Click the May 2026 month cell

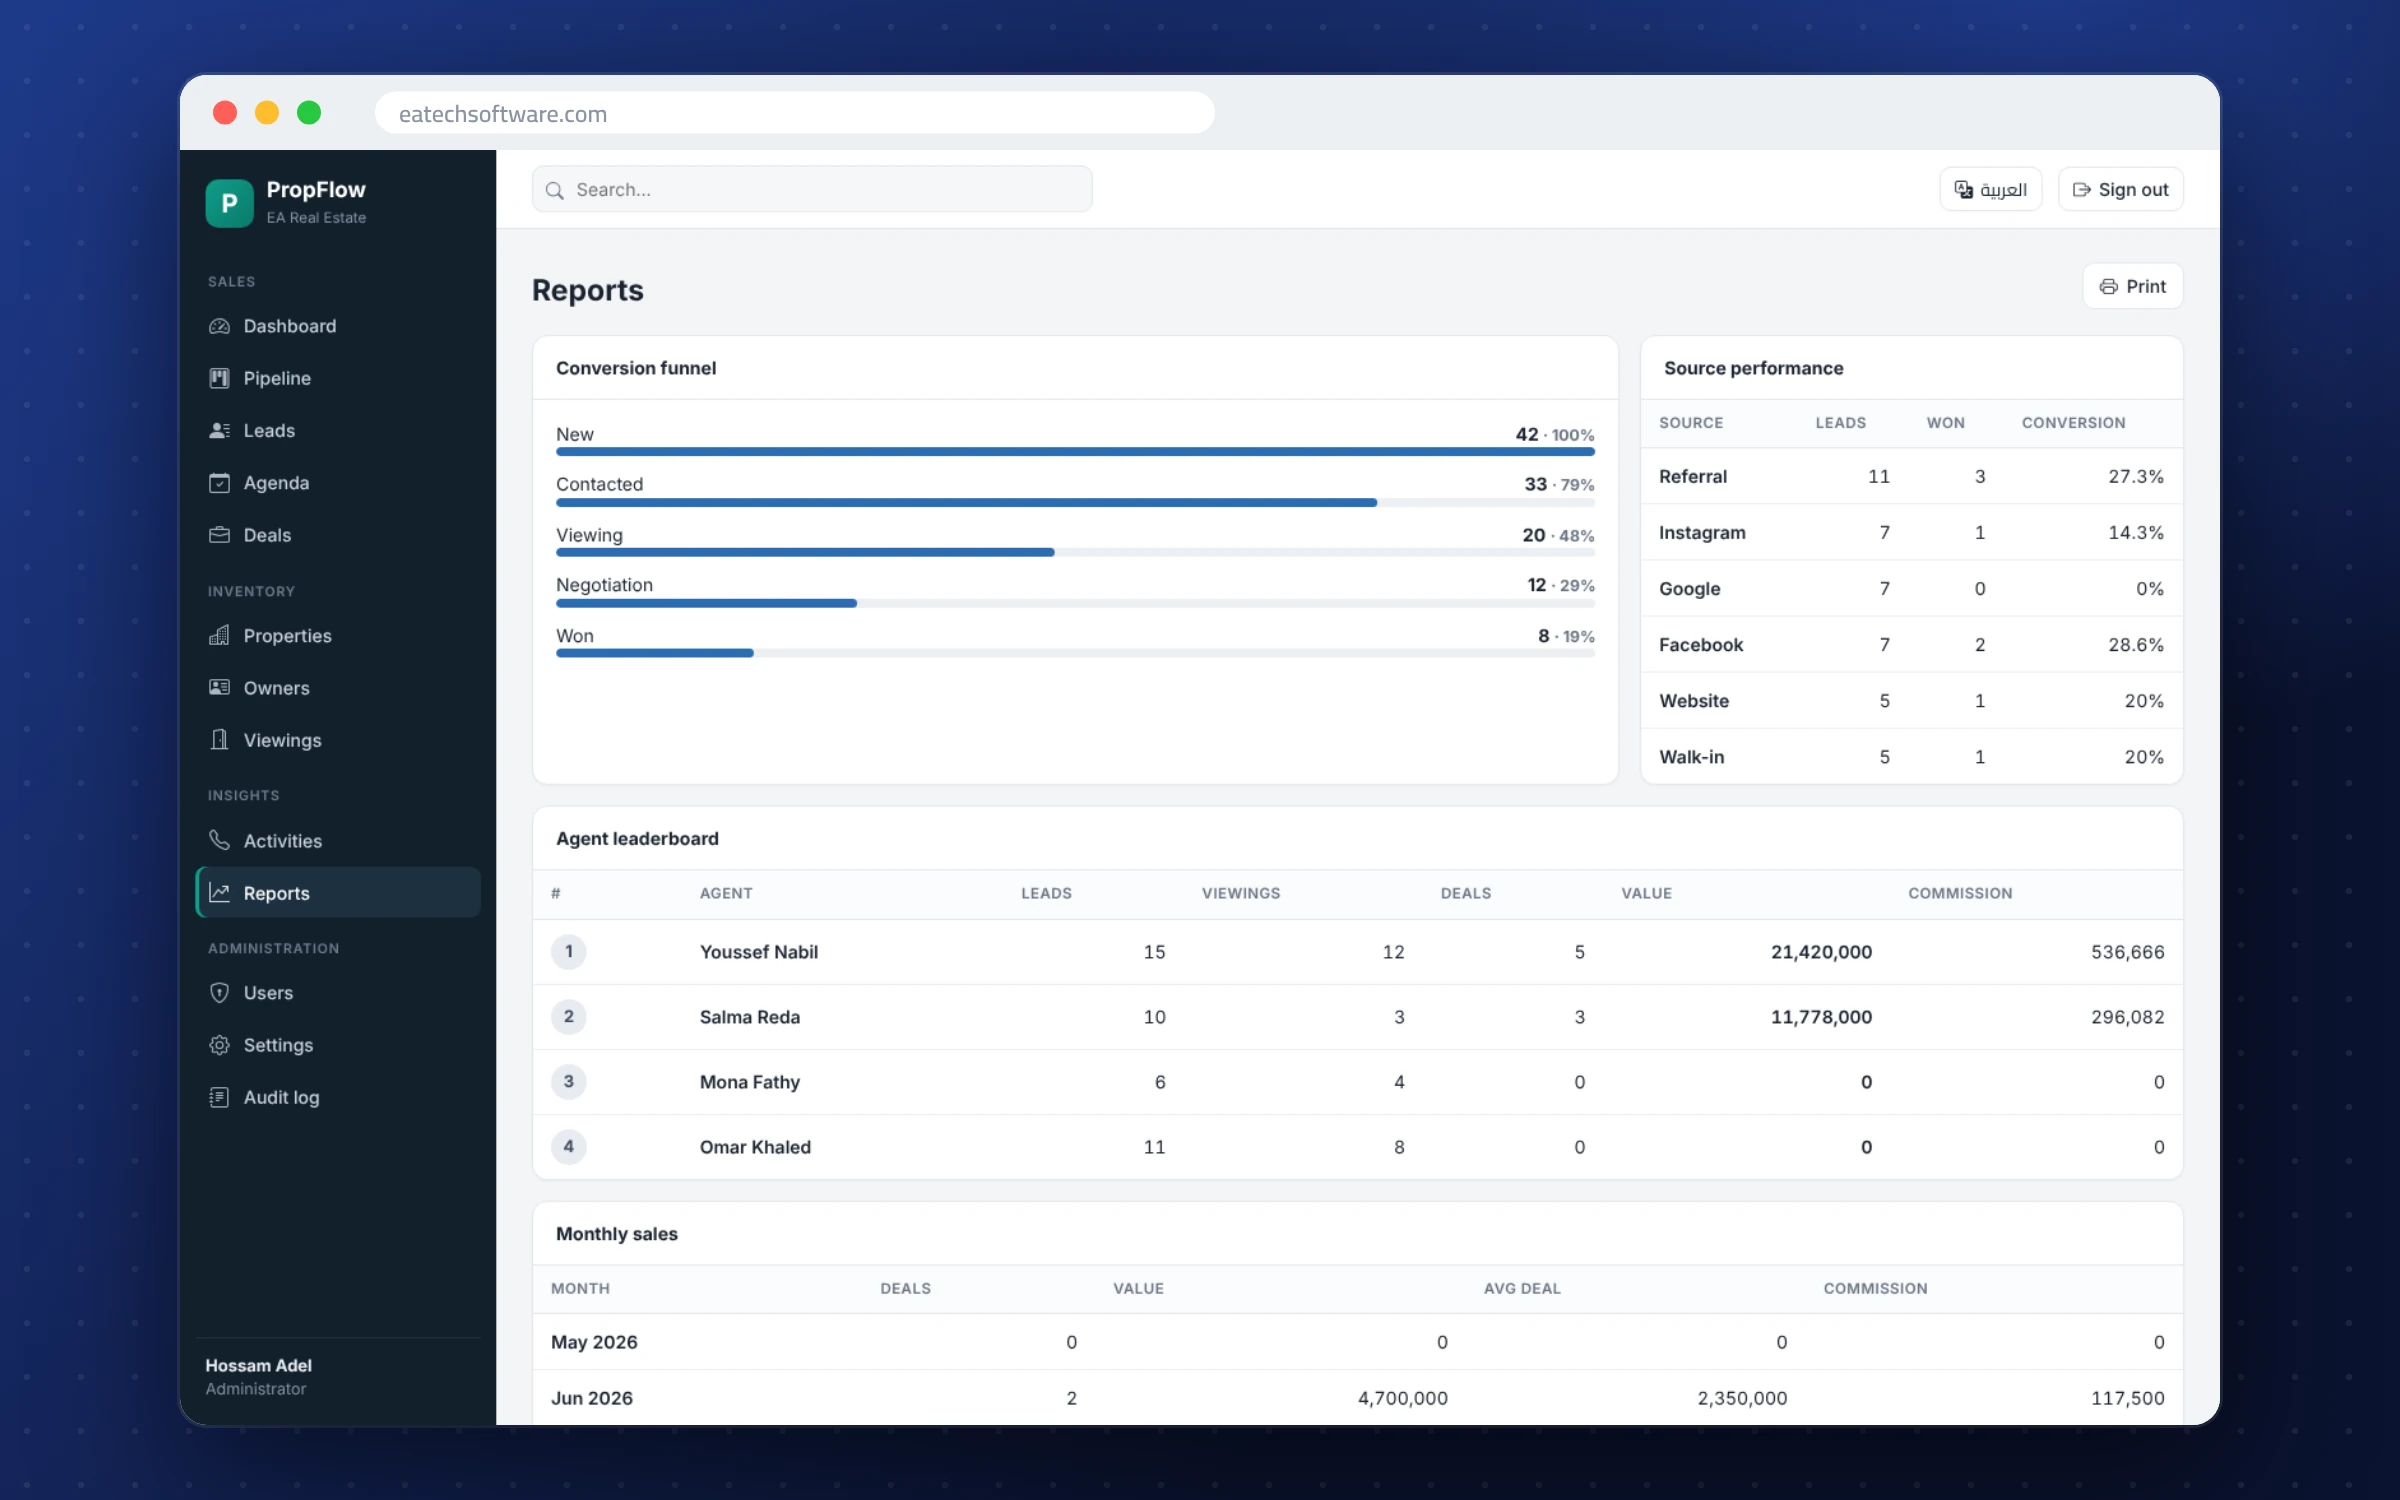pos(594,1342)
